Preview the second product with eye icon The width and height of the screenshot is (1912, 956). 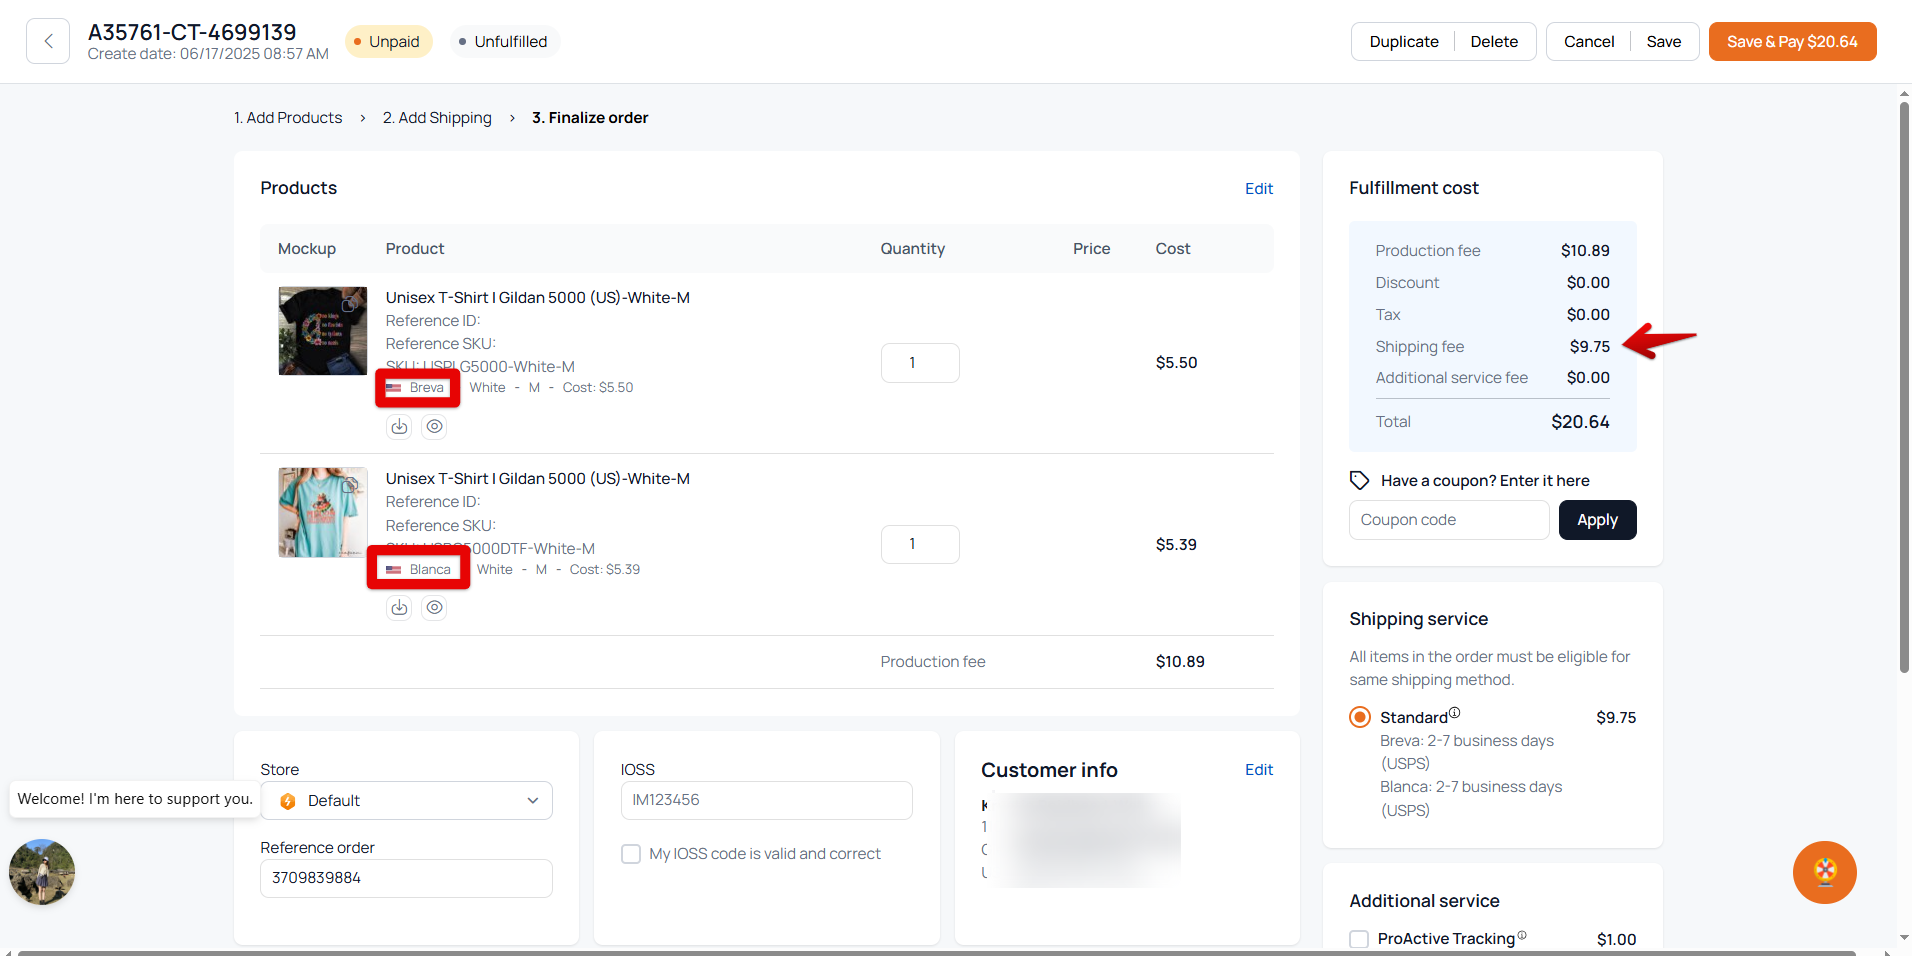click(434, 608)
